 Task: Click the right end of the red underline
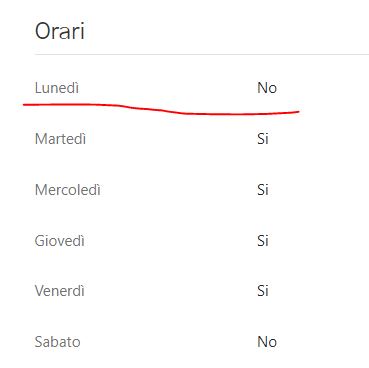pos(298,112)
